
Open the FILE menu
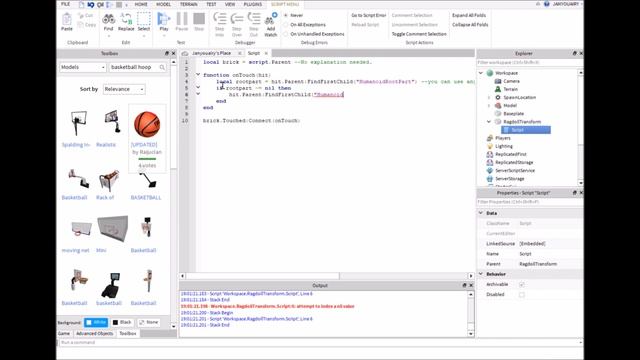click(x=65, y=4)
